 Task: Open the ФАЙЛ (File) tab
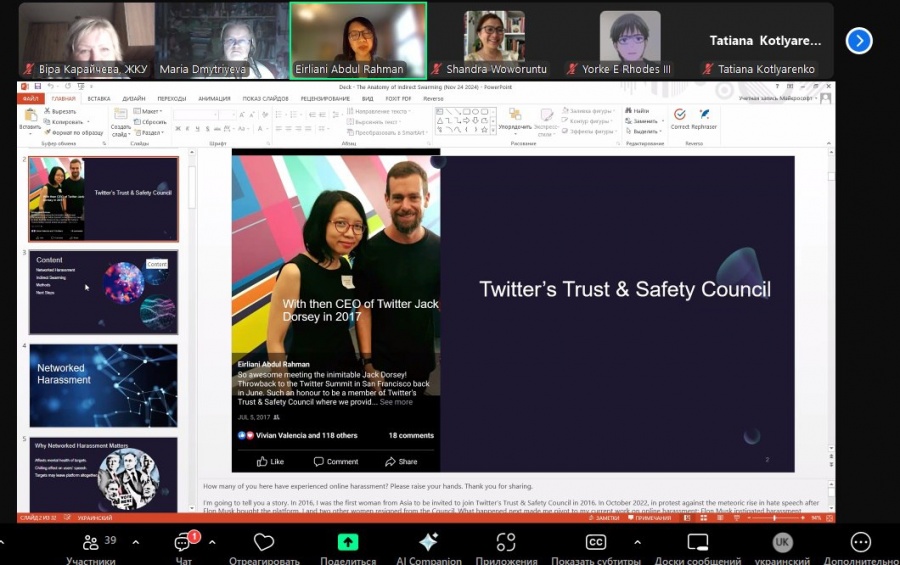tap(30, 99)
